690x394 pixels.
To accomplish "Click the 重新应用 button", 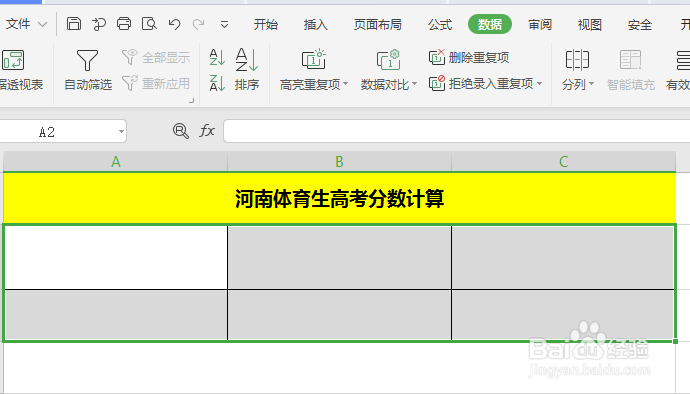I will coord(156,83).
